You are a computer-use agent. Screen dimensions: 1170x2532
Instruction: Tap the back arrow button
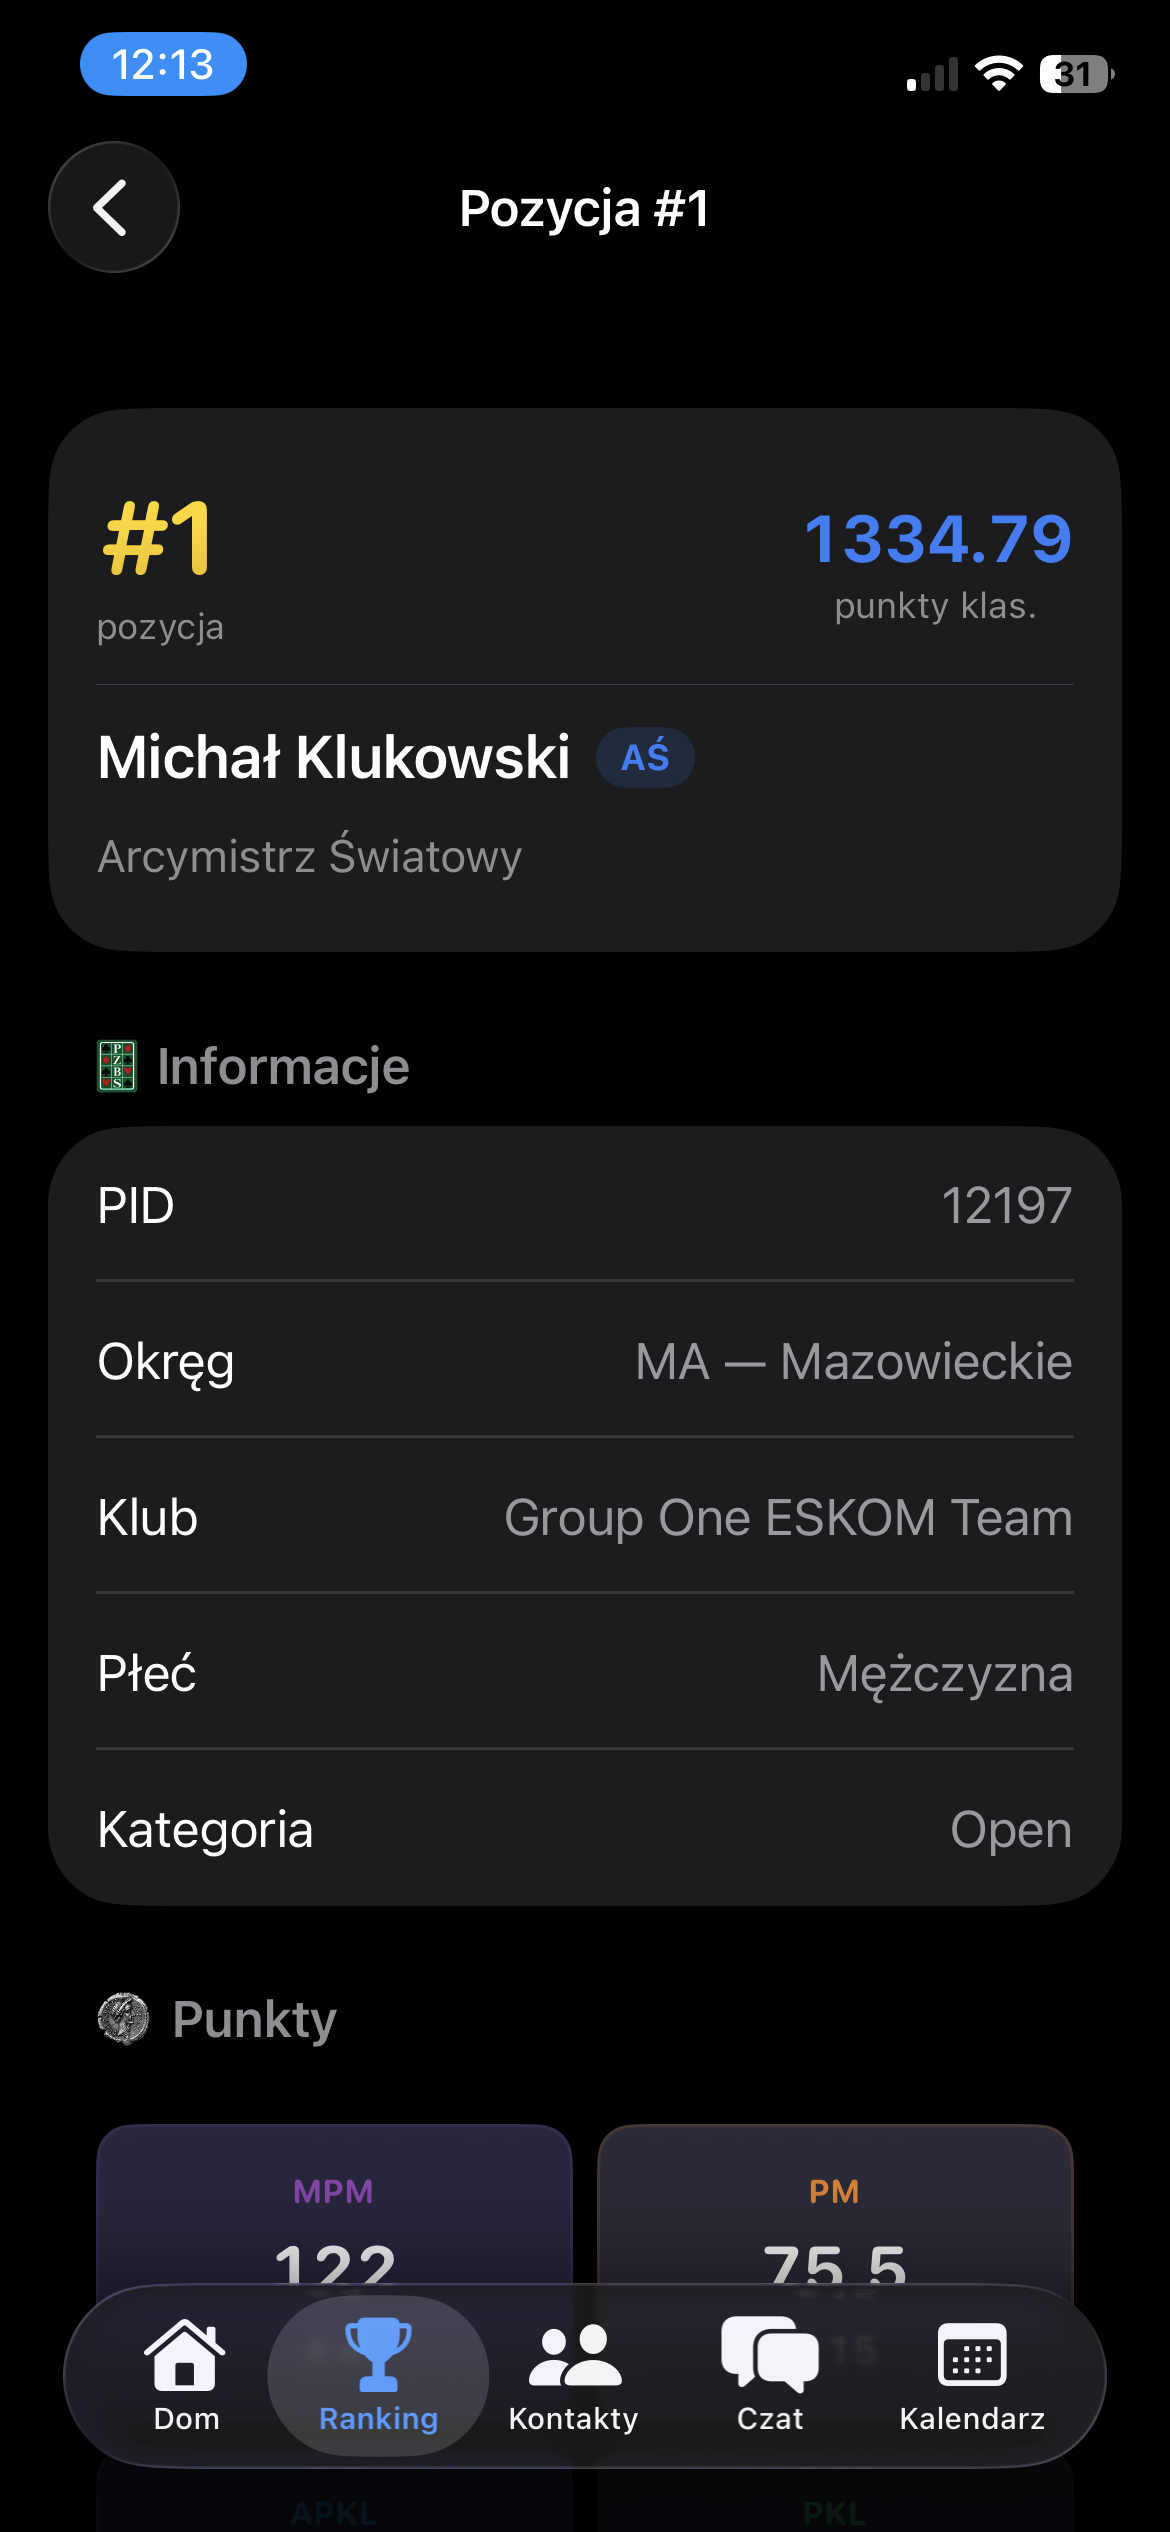point(114,207)
